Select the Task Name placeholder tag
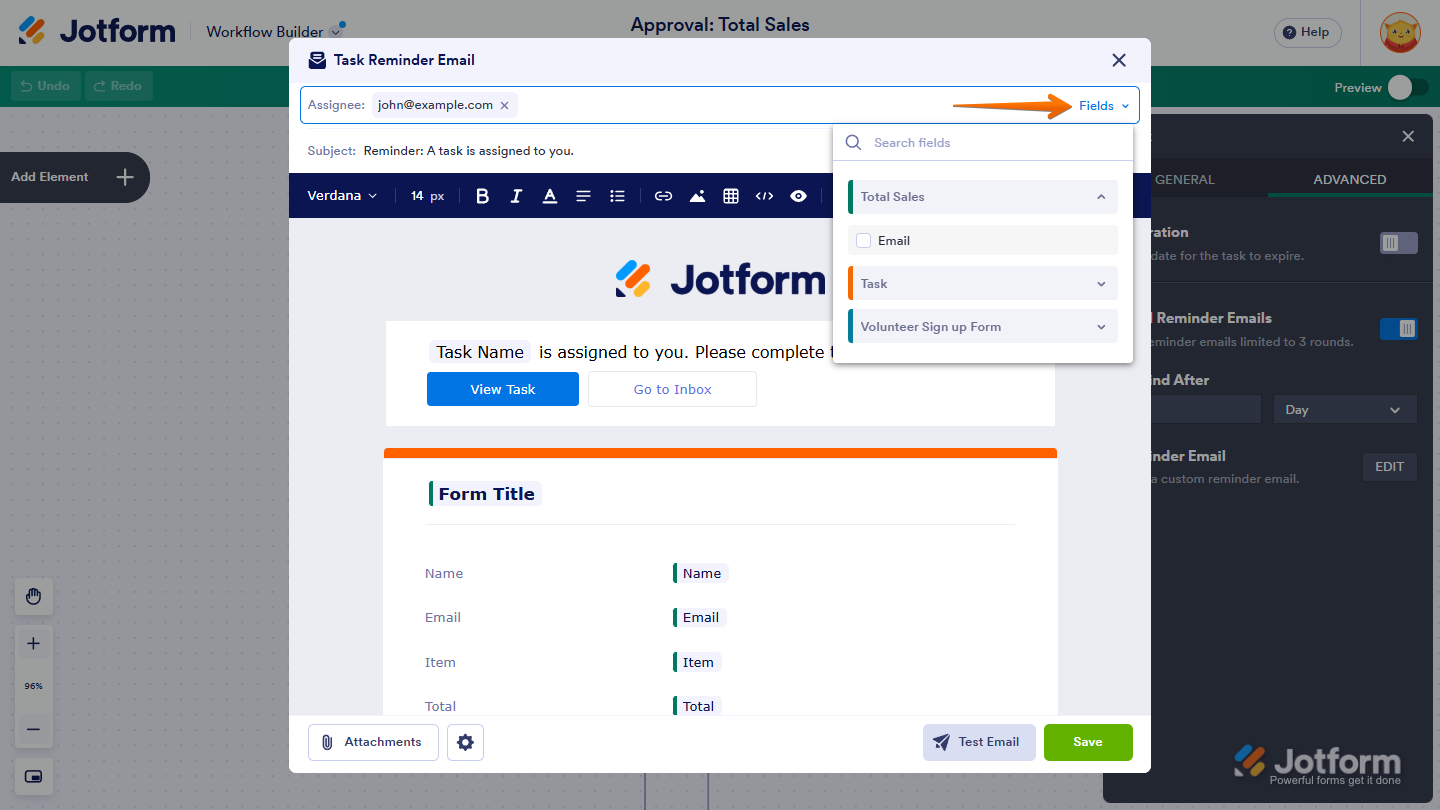The image size is (1440, 810). coord(480,352)
